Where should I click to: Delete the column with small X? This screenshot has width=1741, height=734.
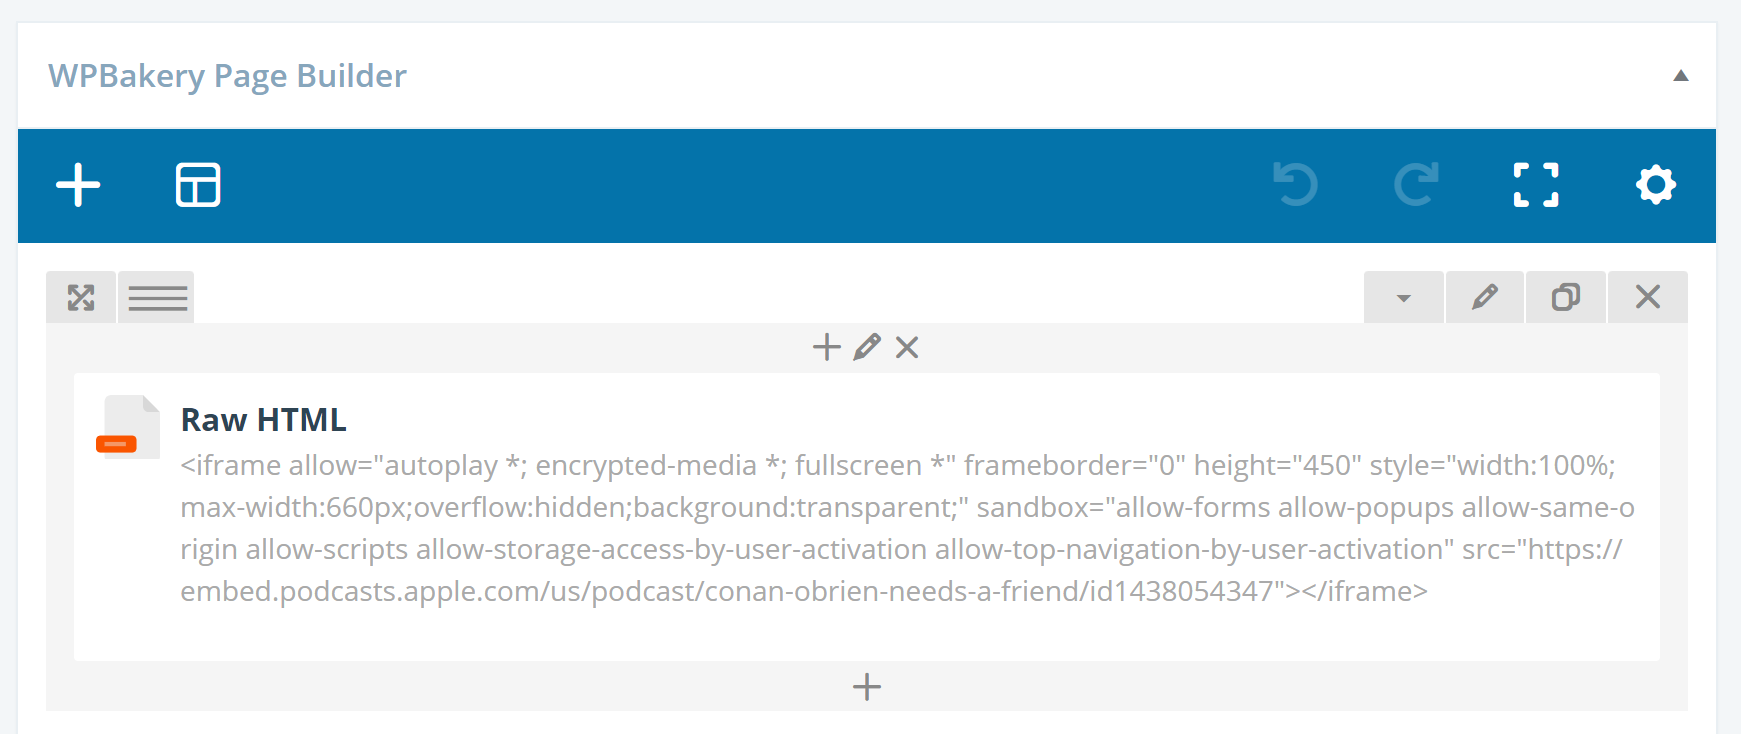(x=907, y=347)
